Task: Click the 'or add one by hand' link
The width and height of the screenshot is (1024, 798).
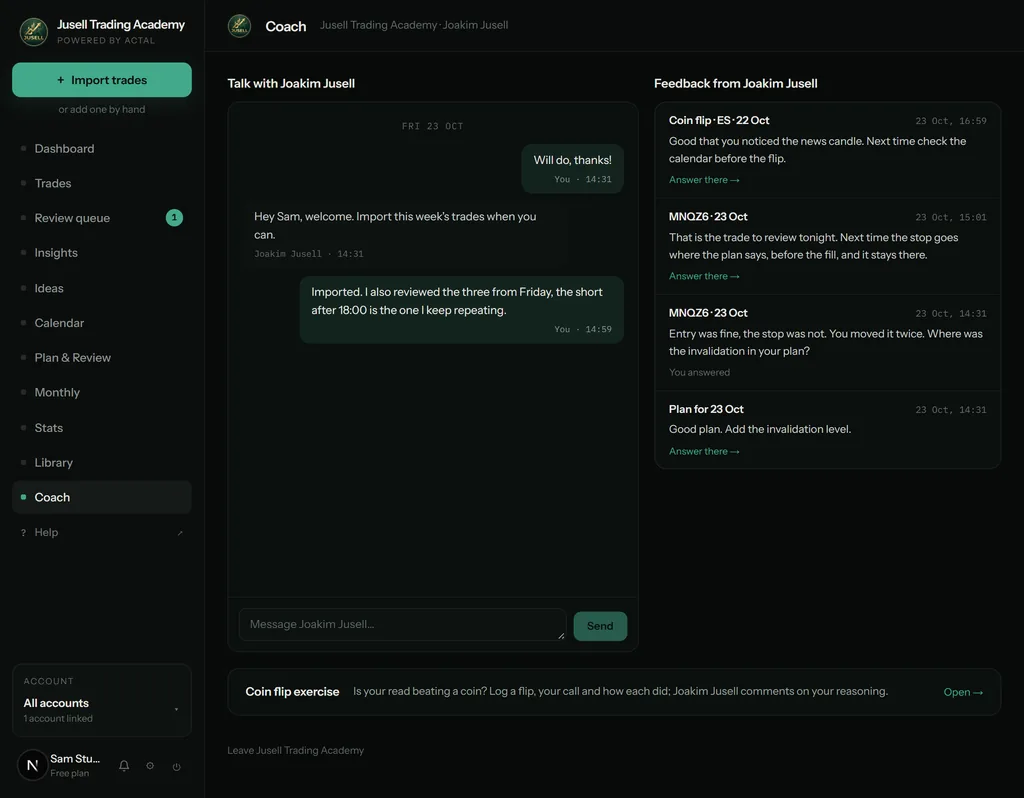Action: [102, 109]
